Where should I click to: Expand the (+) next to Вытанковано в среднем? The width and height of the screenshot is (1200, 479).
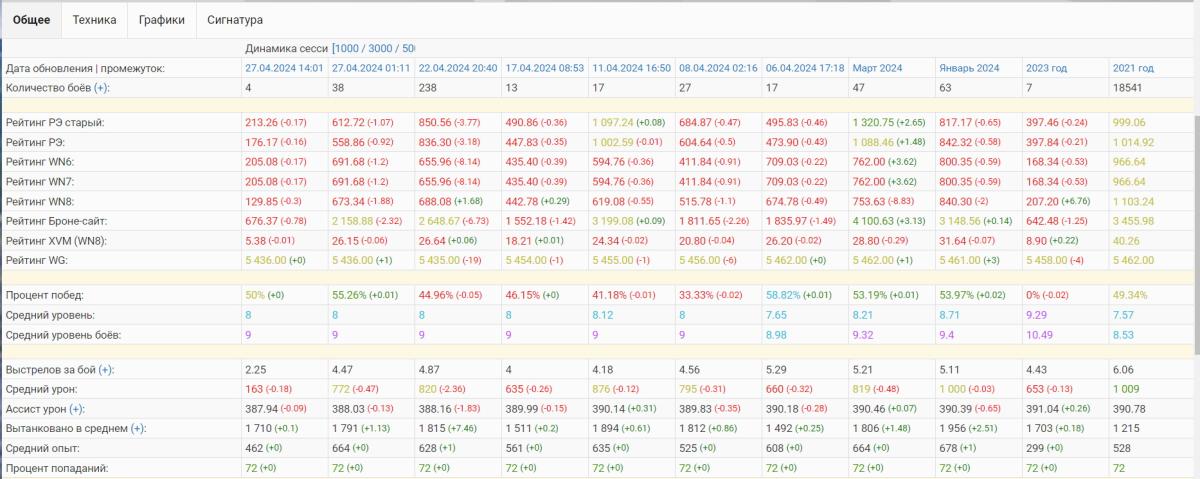coord(138,428)
